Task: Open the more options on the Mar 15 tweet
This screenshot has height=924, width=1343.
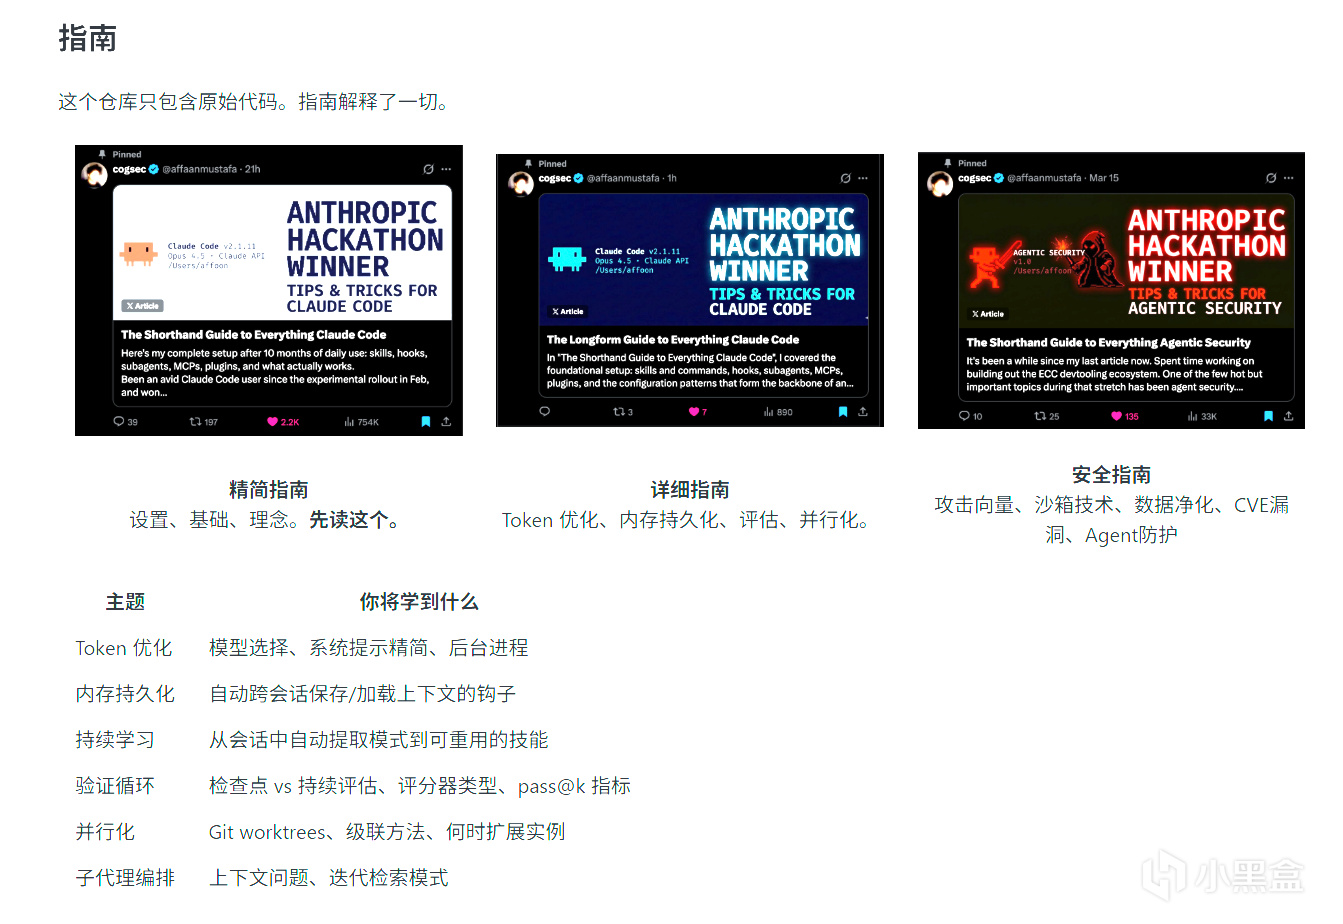Action: pyautogui.click(x=1289, y=178)
